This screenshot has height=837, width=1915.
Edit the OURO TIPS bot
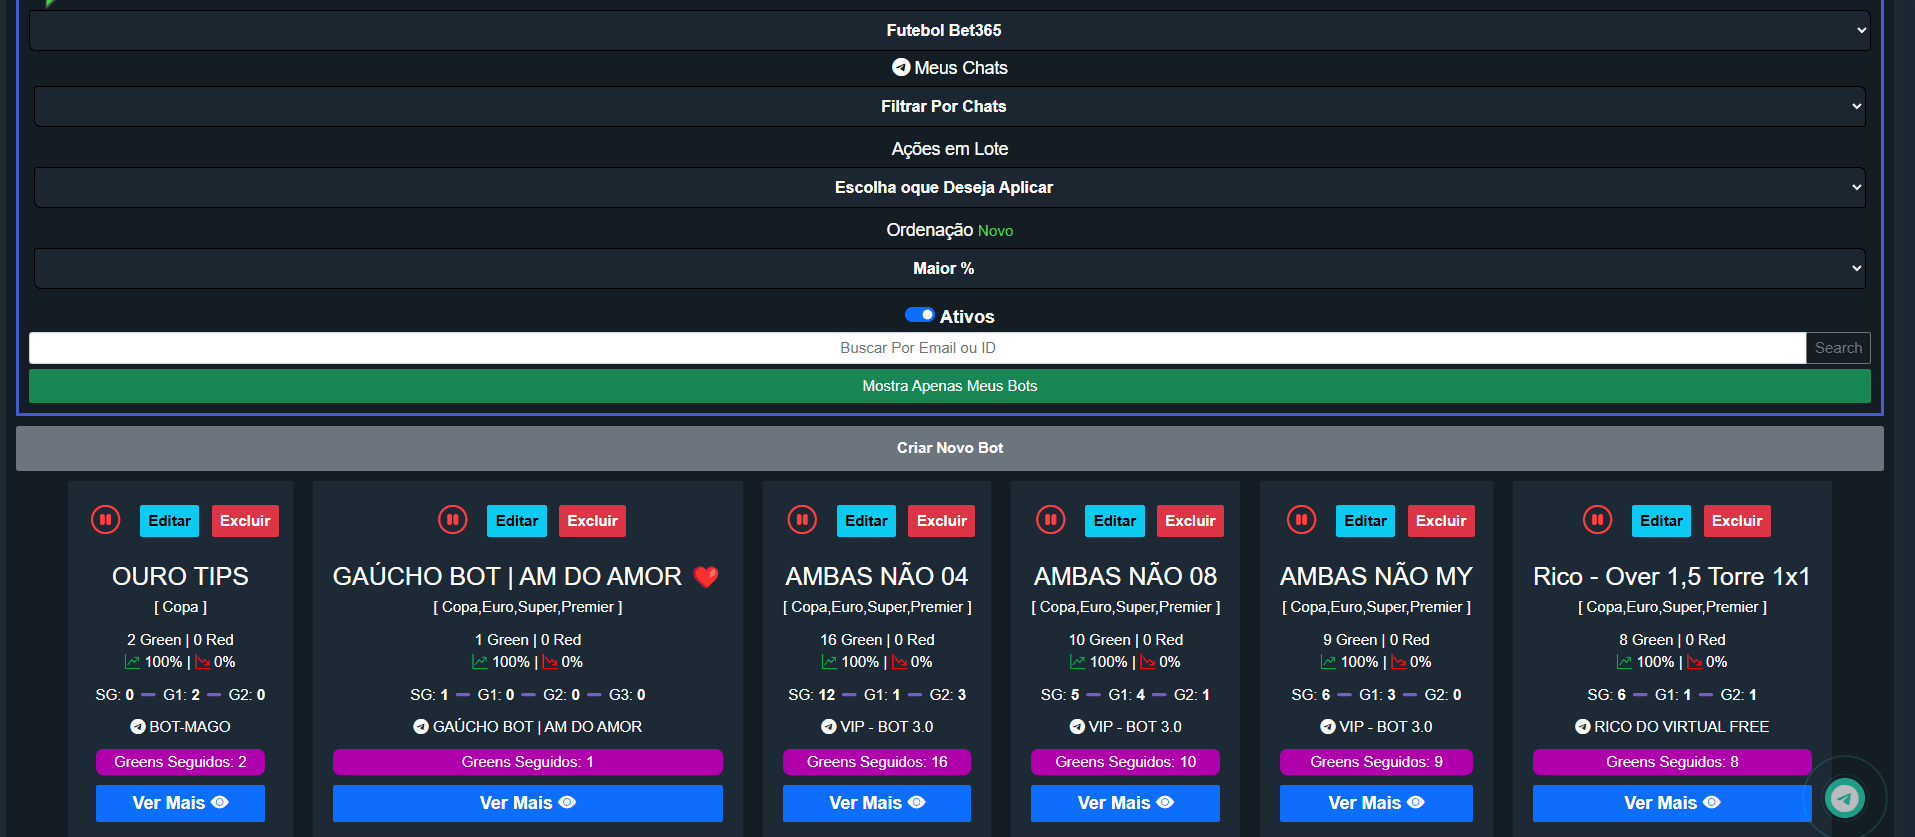point(170,521)
